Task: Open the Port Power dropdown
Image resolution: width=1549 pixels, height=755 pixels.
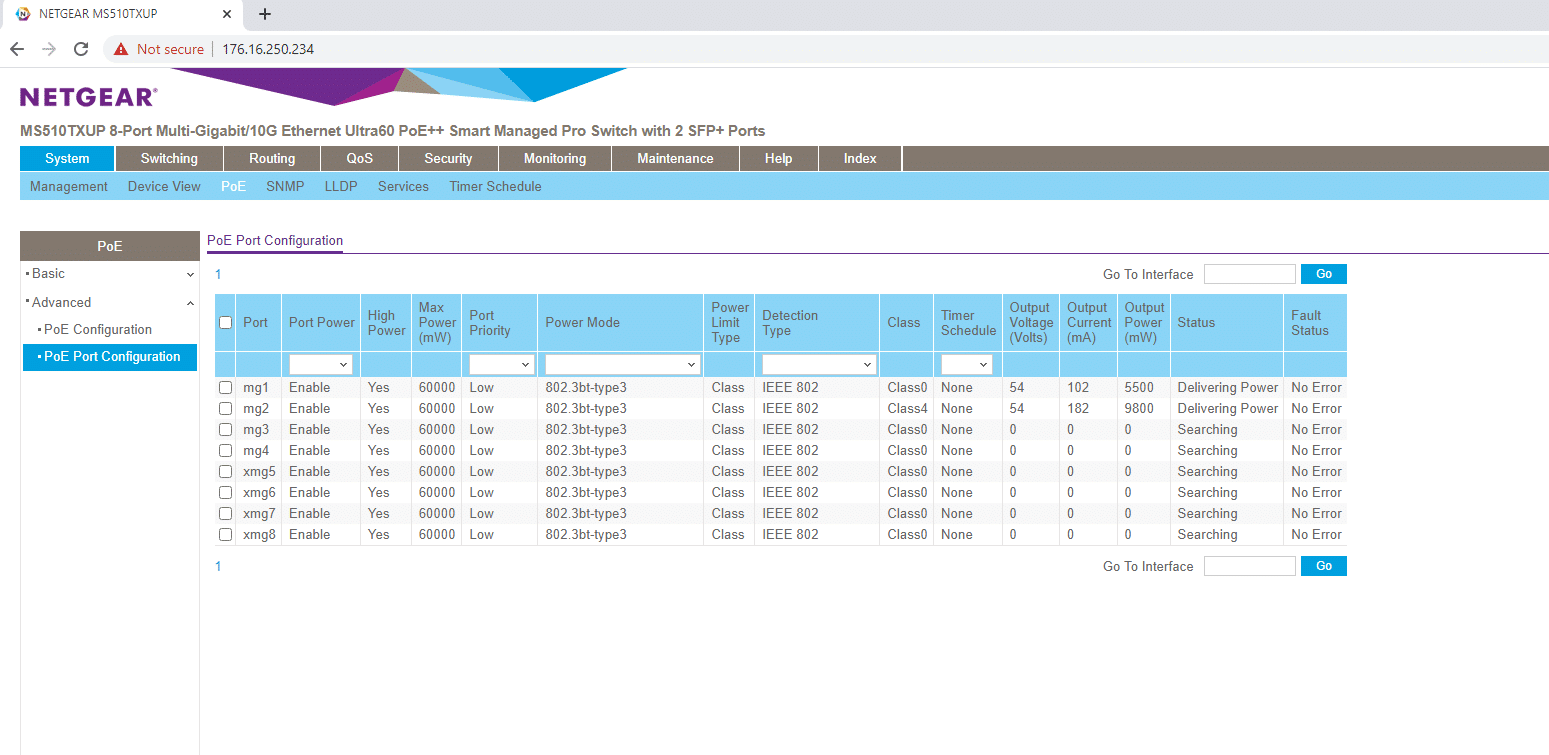Action: click(321, 365)
